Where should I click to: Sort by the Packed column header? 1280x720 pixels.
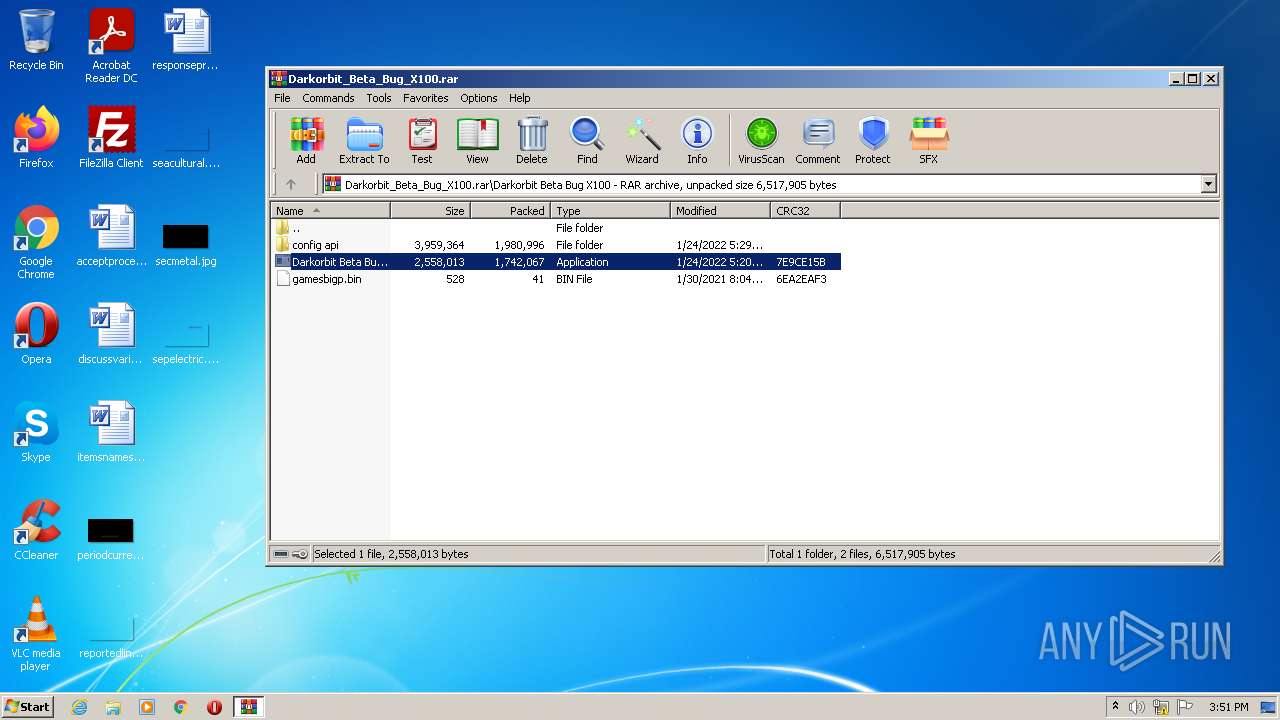point(510,210)
